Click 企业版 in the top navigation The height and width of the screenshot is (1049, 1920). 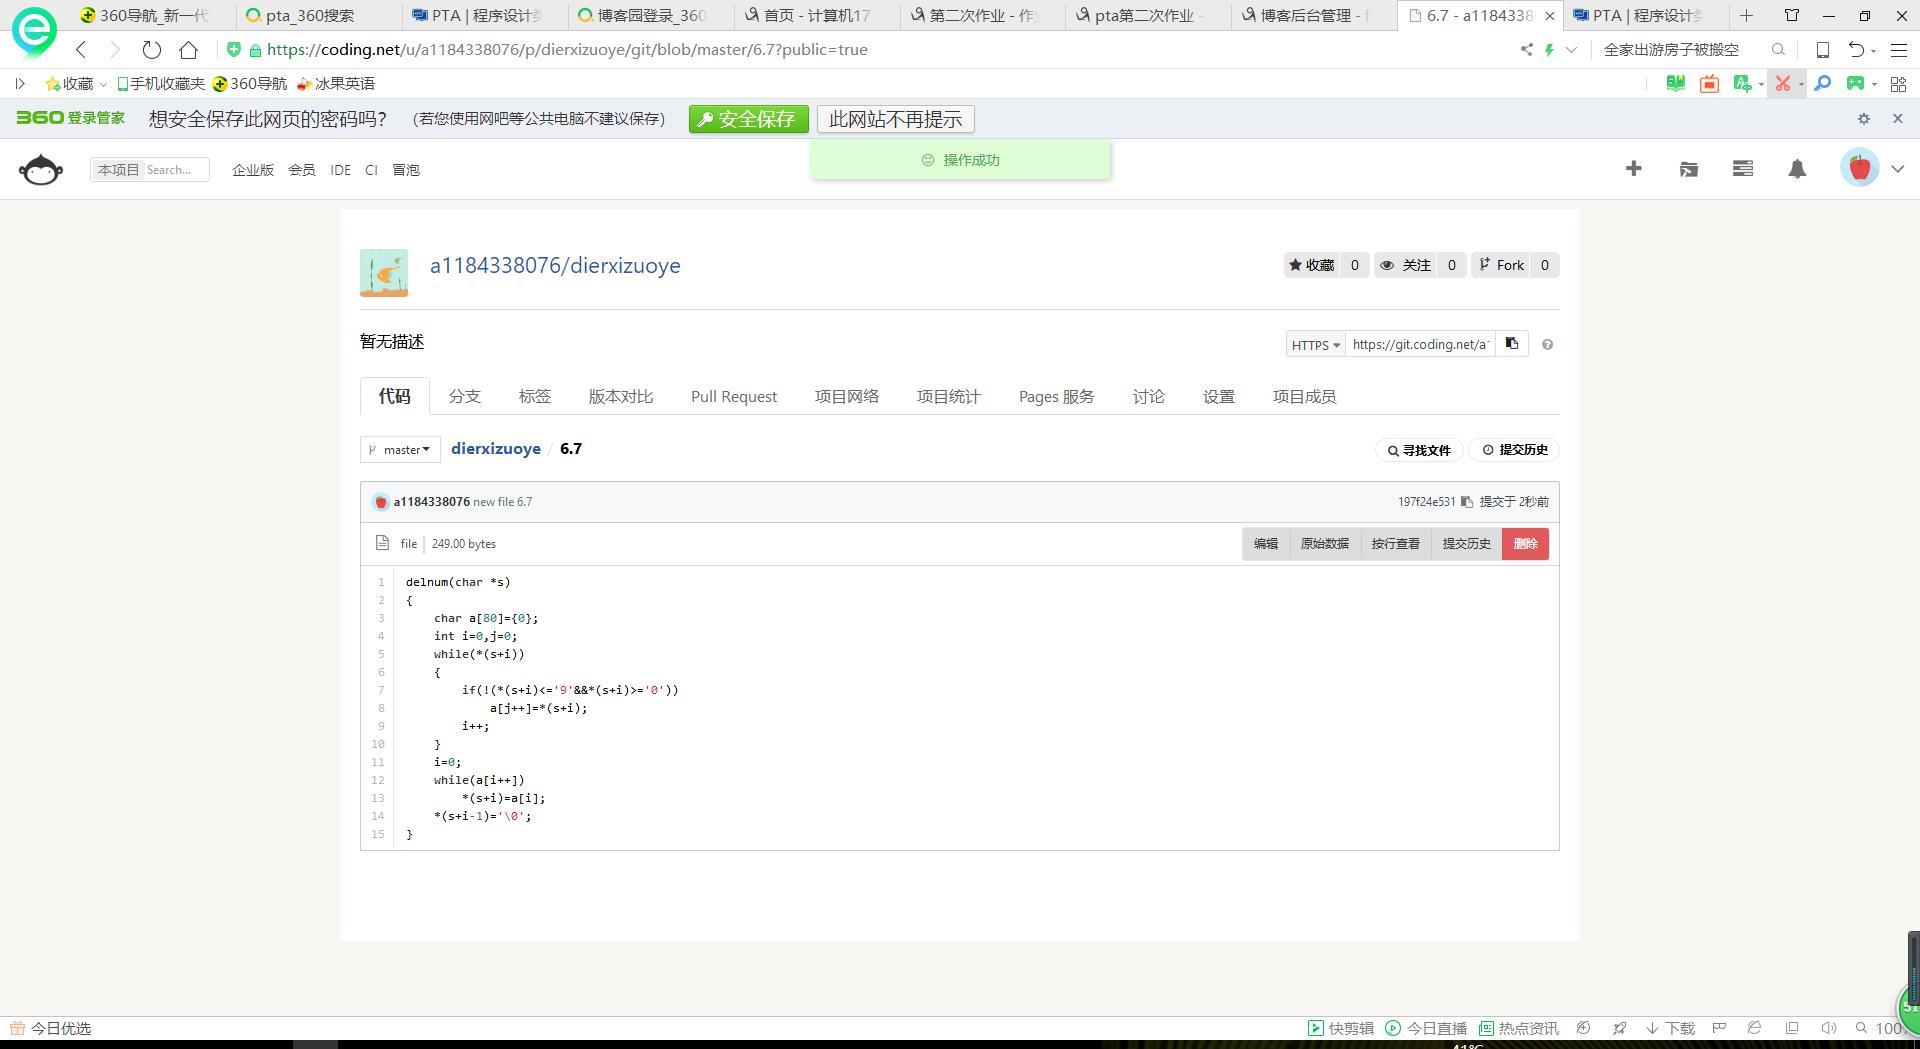click(253, 170)
